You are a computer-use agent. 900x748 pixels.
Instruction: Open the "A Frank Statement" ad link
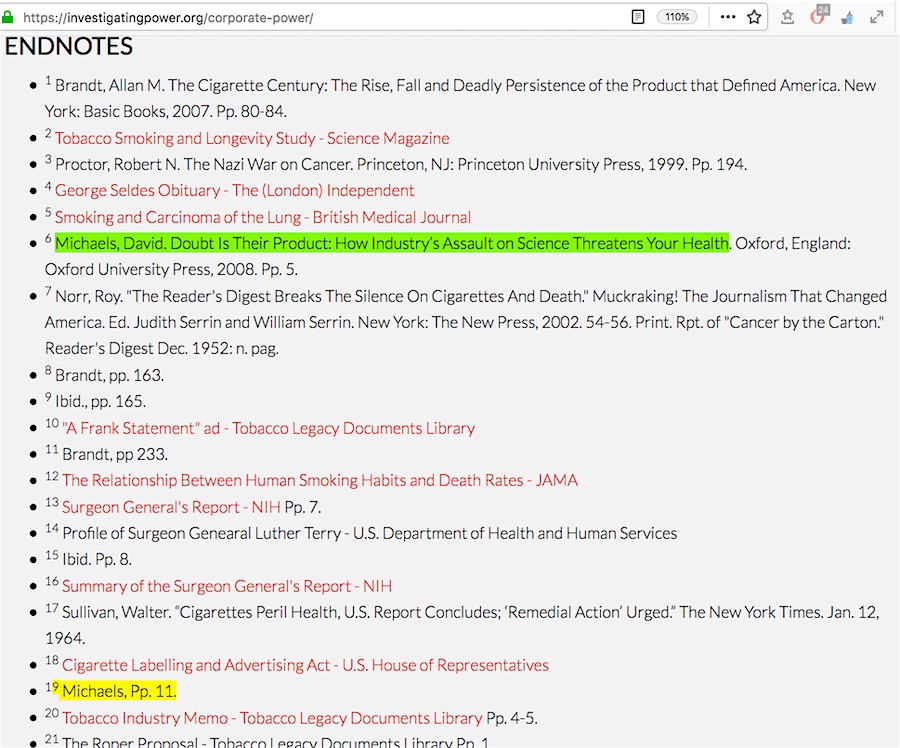[268, 428]
